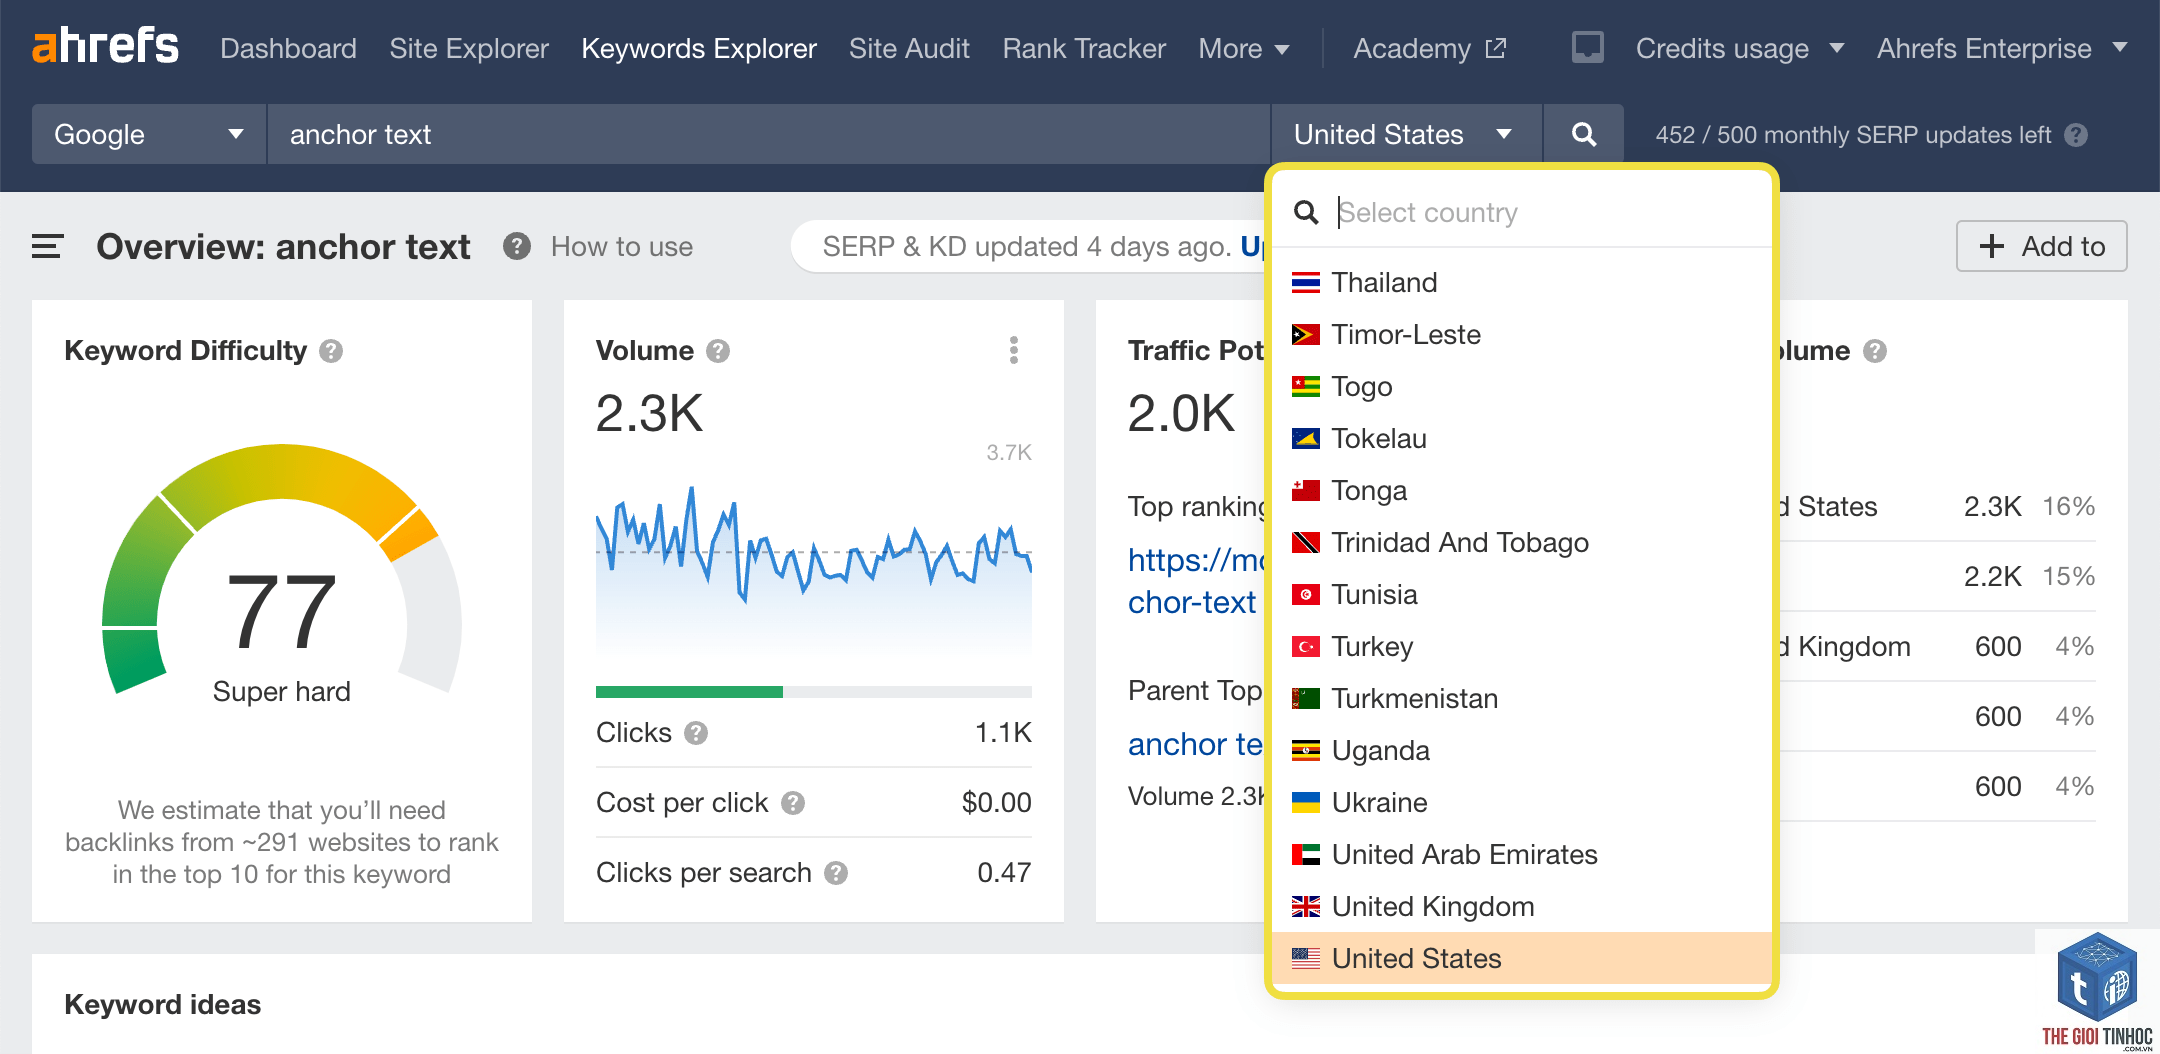This screenshot has width=2160, height=1054.
Task: Click the search icon in country picker
Action: [x=1305, y=212]
